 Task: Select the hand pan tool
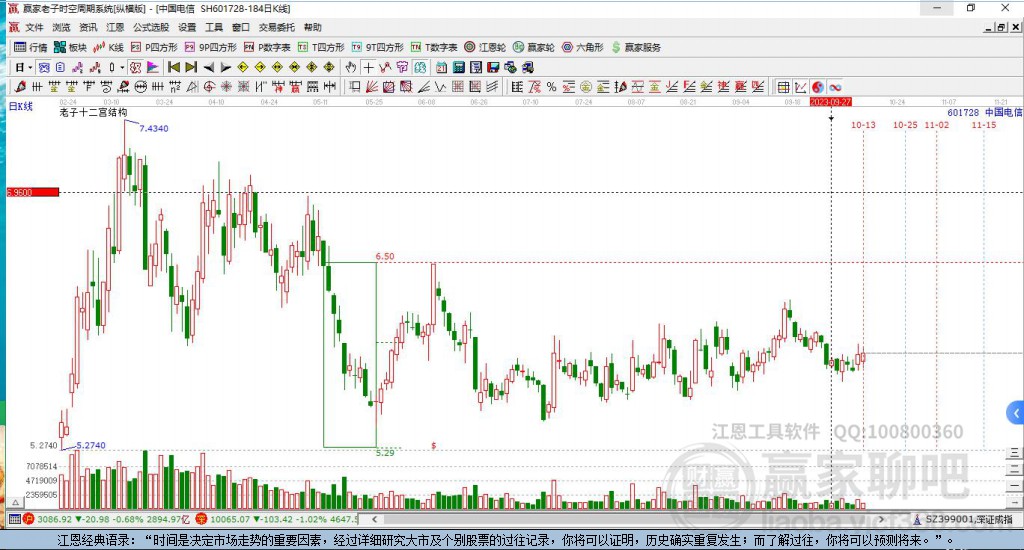(351, 67)
